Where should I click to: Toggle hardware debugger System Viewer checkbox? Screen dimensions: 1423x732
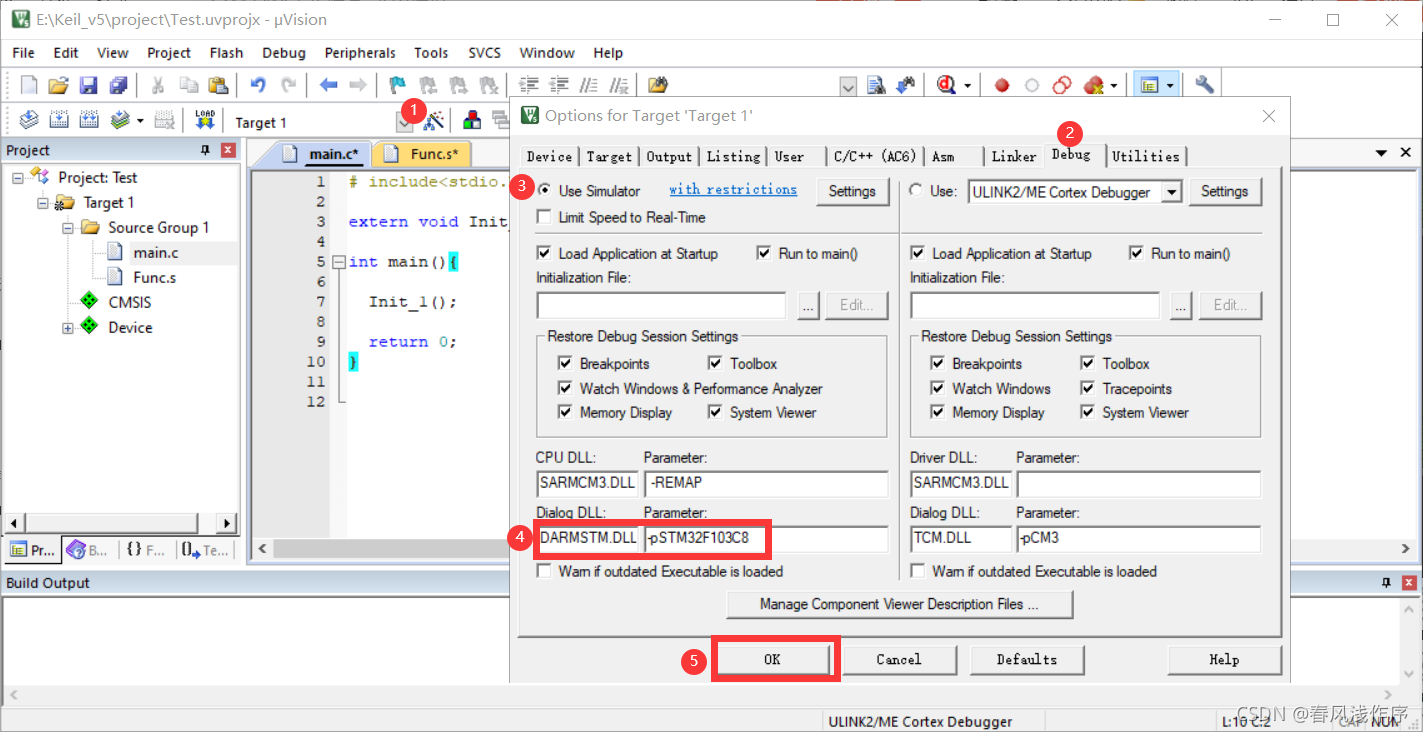point(1088,412)
